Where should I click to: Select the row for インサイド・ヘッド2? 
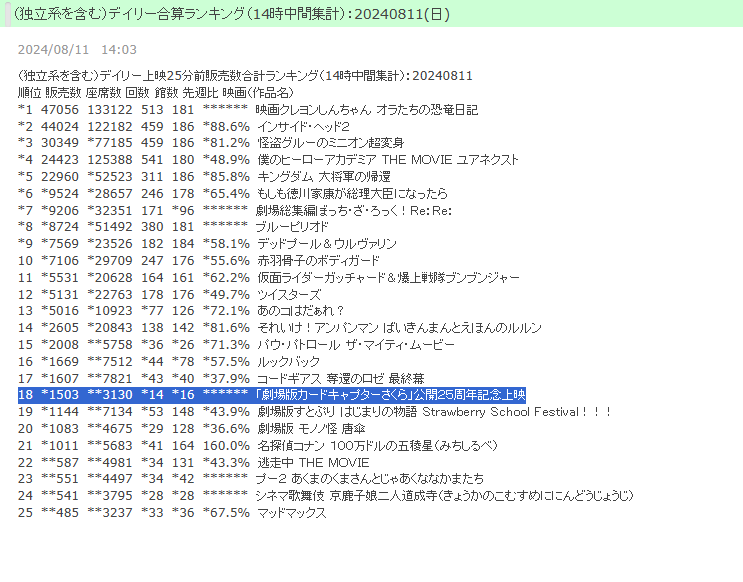(184, 127)
